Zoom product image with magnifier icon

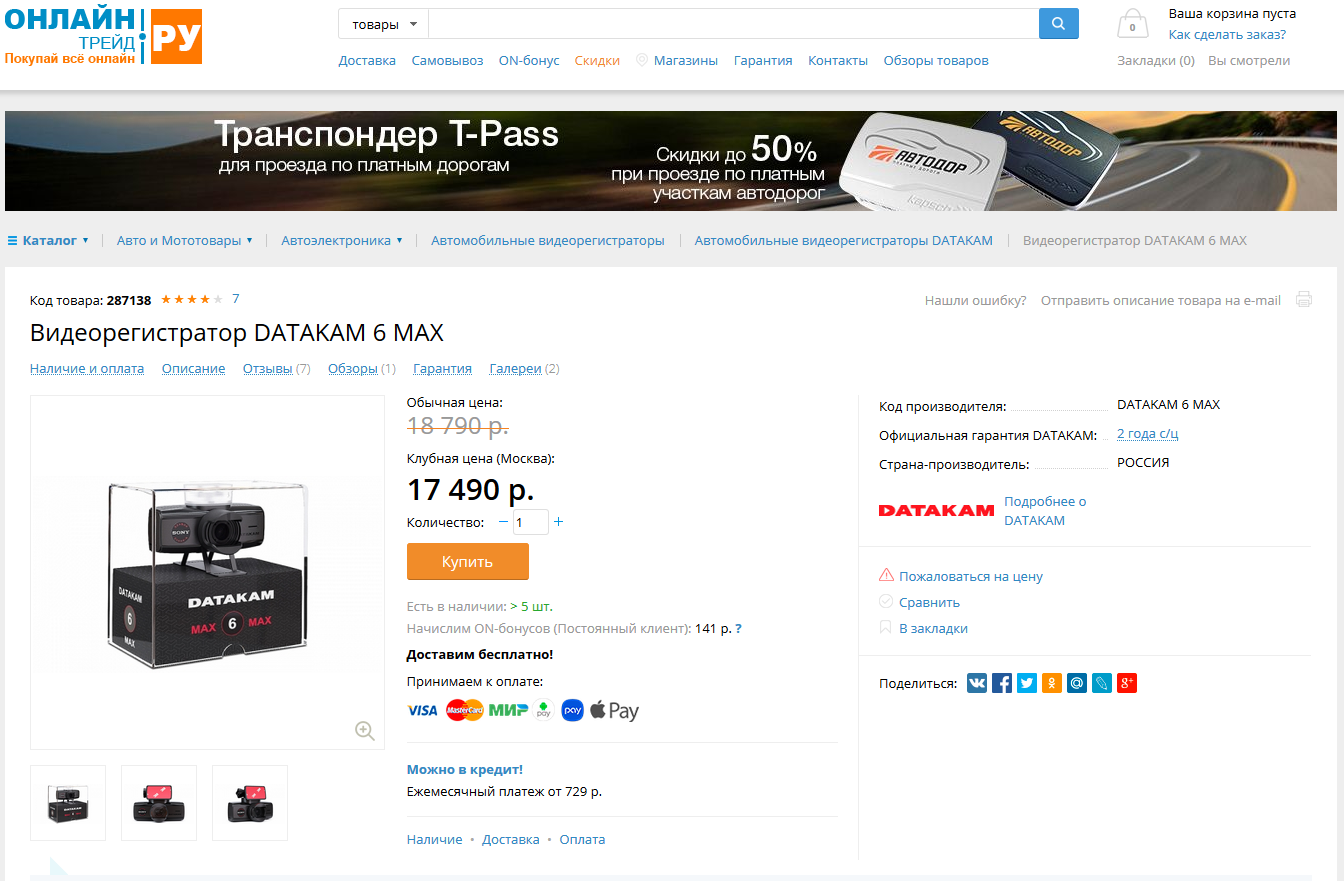pos(365,731)
